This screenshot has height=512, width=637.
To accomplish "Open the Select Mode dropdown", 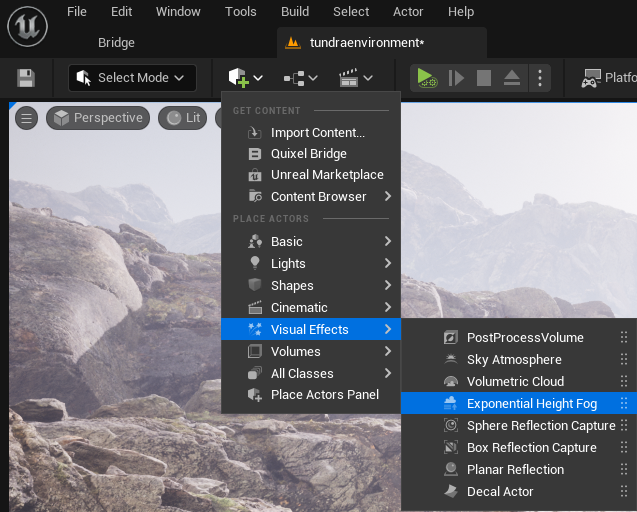I will click(x=132, y=78).
